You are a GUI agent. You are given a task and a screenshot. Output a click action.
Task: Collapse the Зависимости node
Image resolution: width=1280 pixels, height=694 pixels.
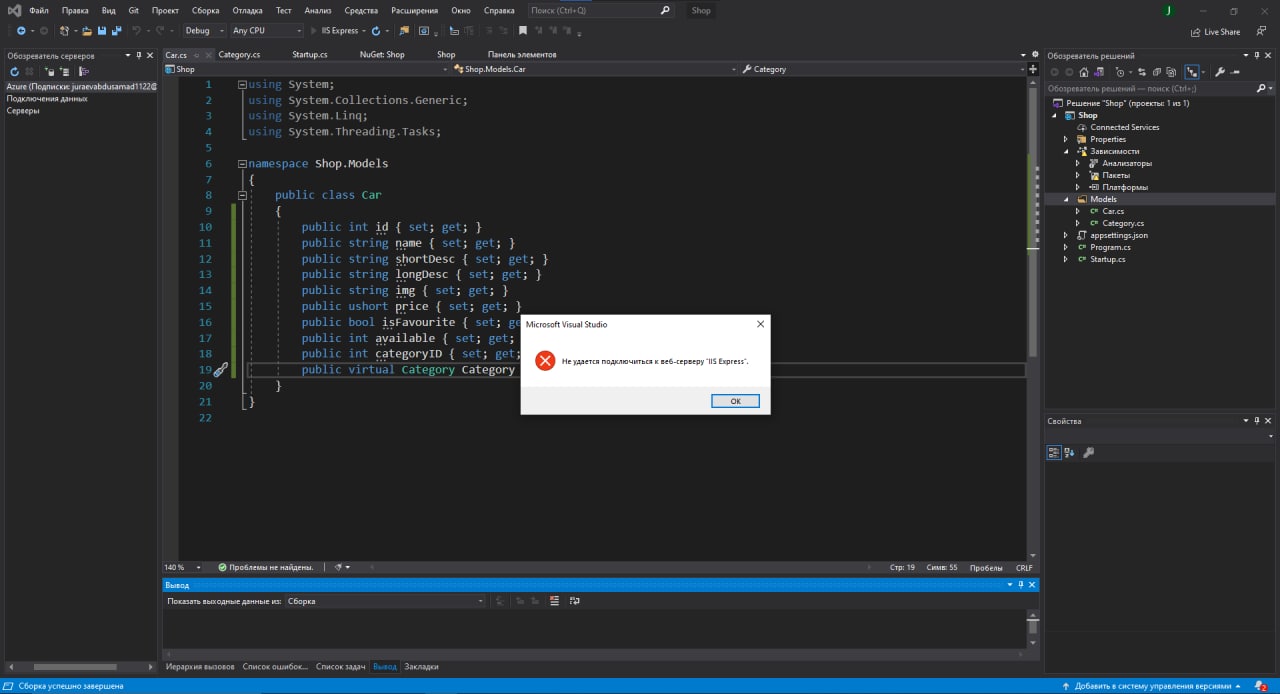pyautogui.click(x=1066, y=151)
